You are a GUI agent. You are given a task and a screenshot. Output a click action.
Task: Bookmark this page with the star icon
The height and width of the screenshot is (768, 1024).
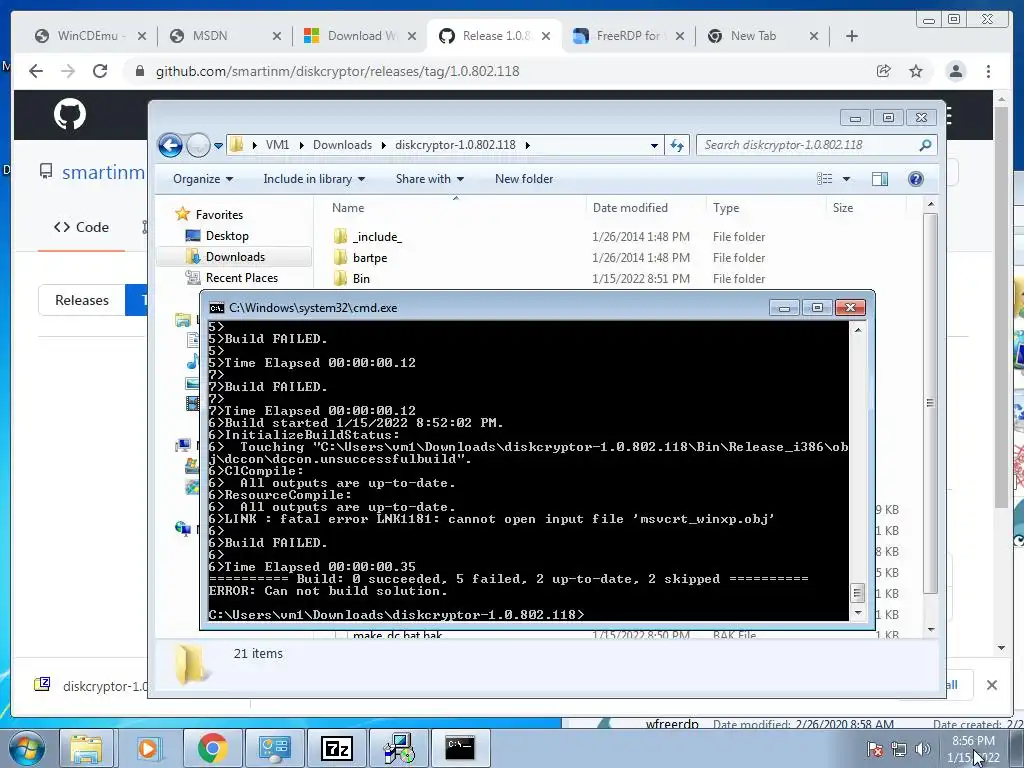(916, 71)
